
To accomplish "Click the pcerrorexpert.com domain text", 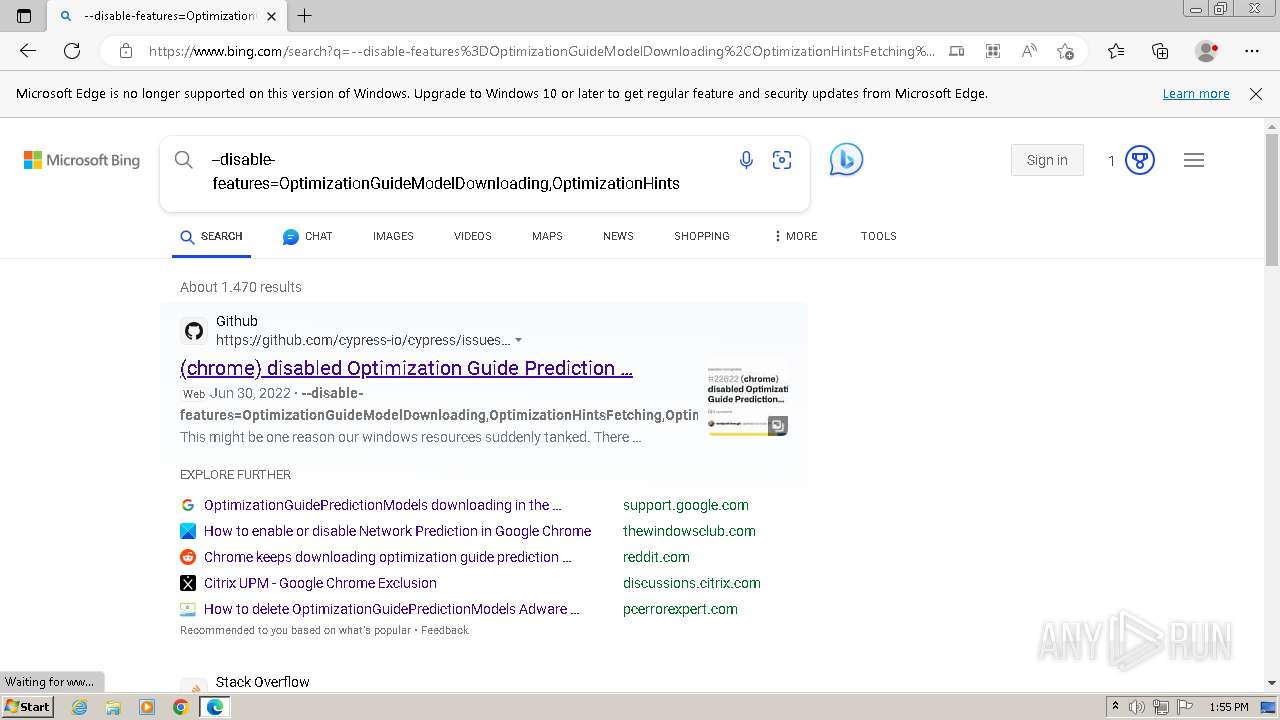I will click(680, 609).
